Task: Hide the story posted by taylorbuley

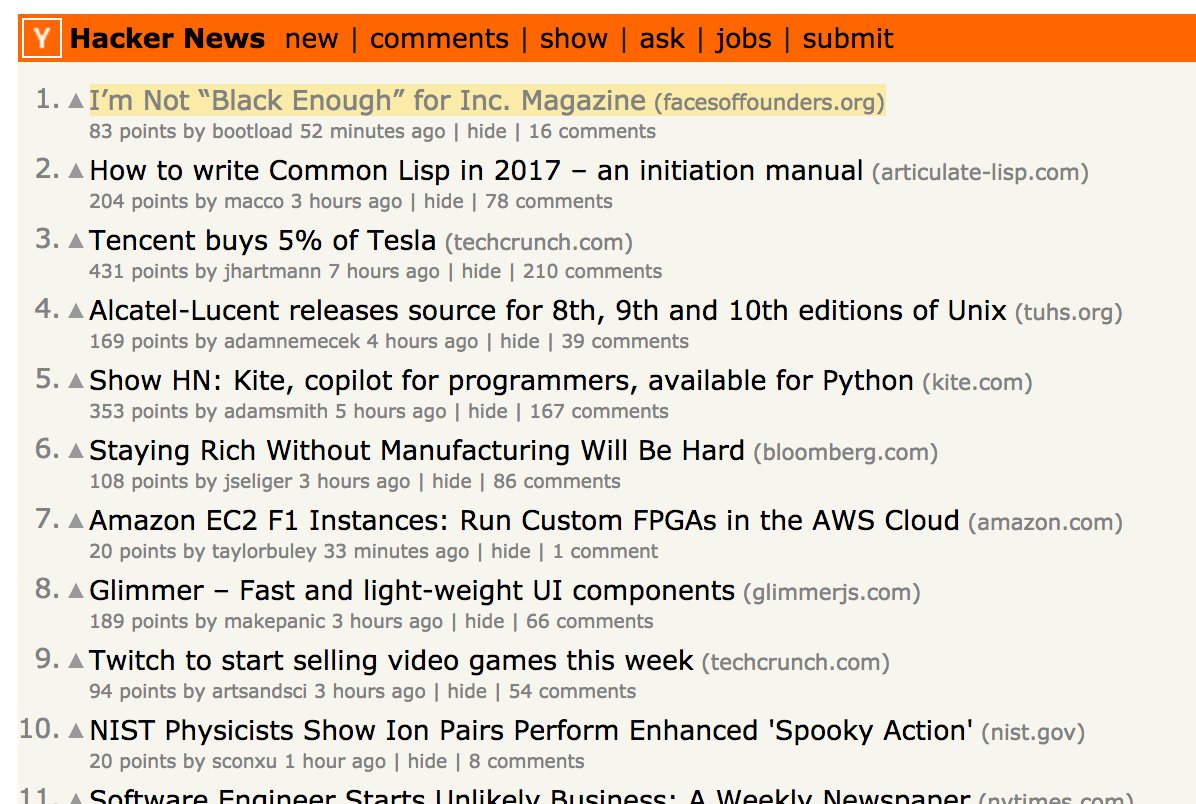Action: 510,552
